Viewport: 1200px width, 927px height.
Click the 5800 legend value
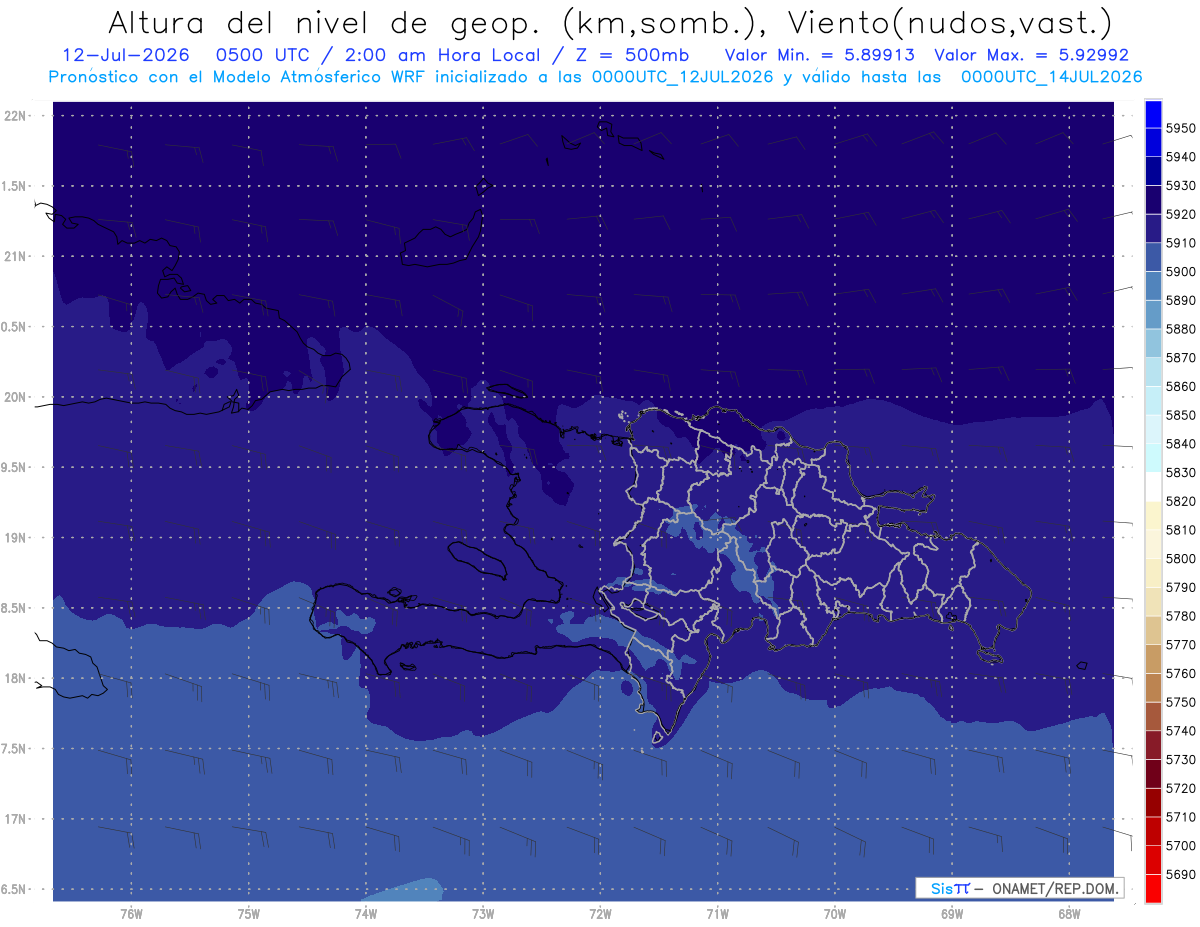[1180, 558]
